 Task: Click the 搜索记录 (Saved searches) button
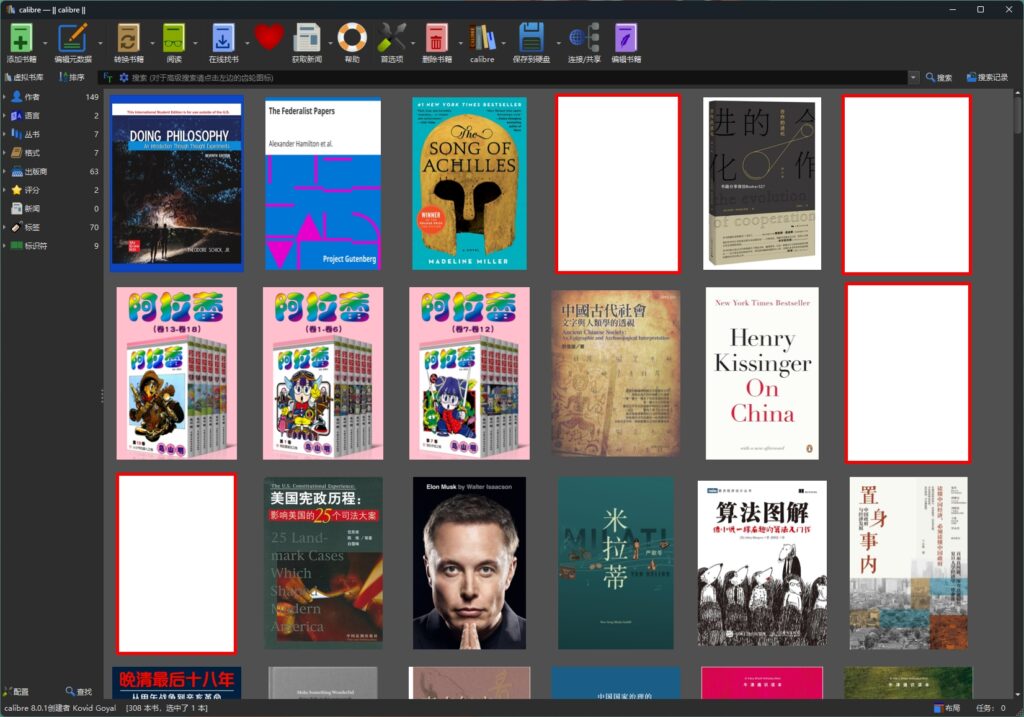tap(987, 77)
